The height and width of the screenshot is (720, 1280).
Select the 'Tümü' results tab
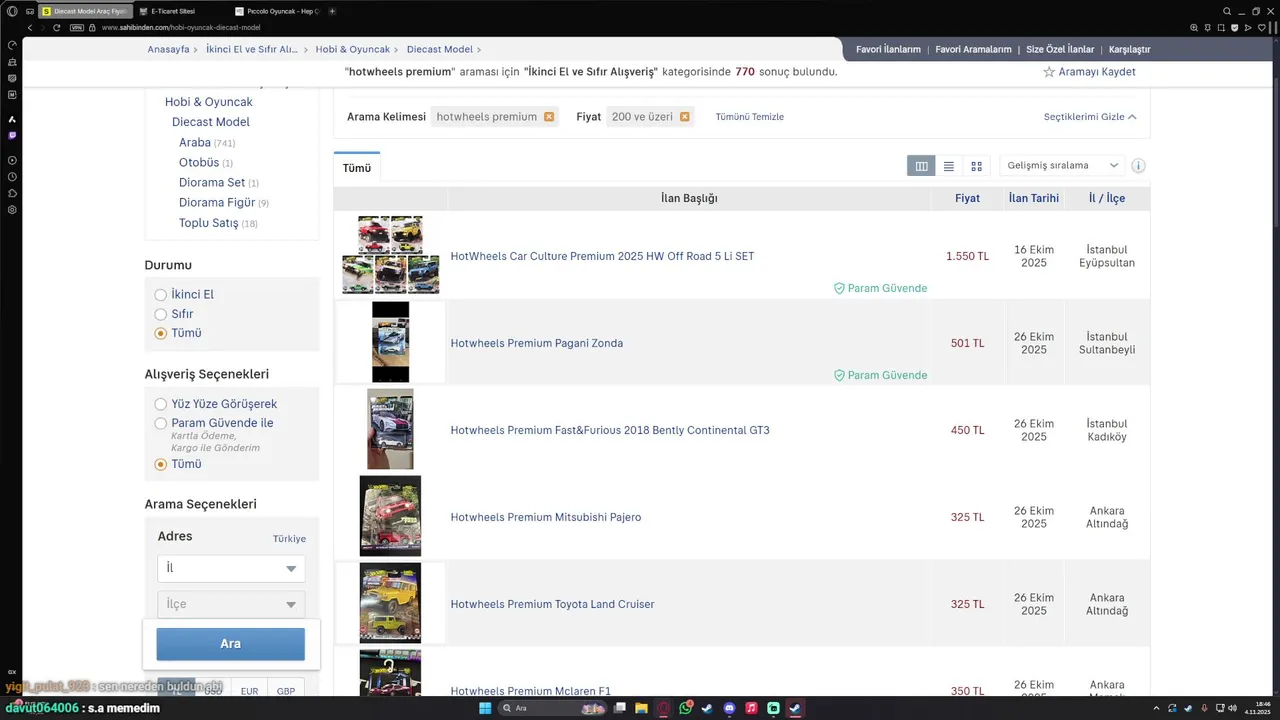(x=357, y=168)
